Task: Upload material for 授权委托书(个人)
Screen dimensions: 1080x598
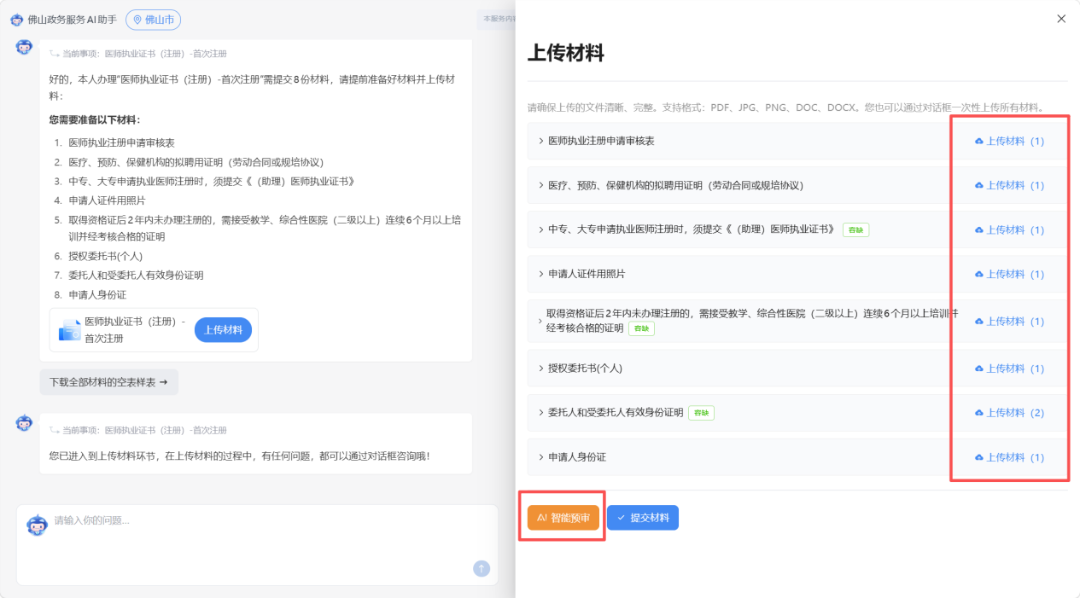Action: (x=1009, y=369)
